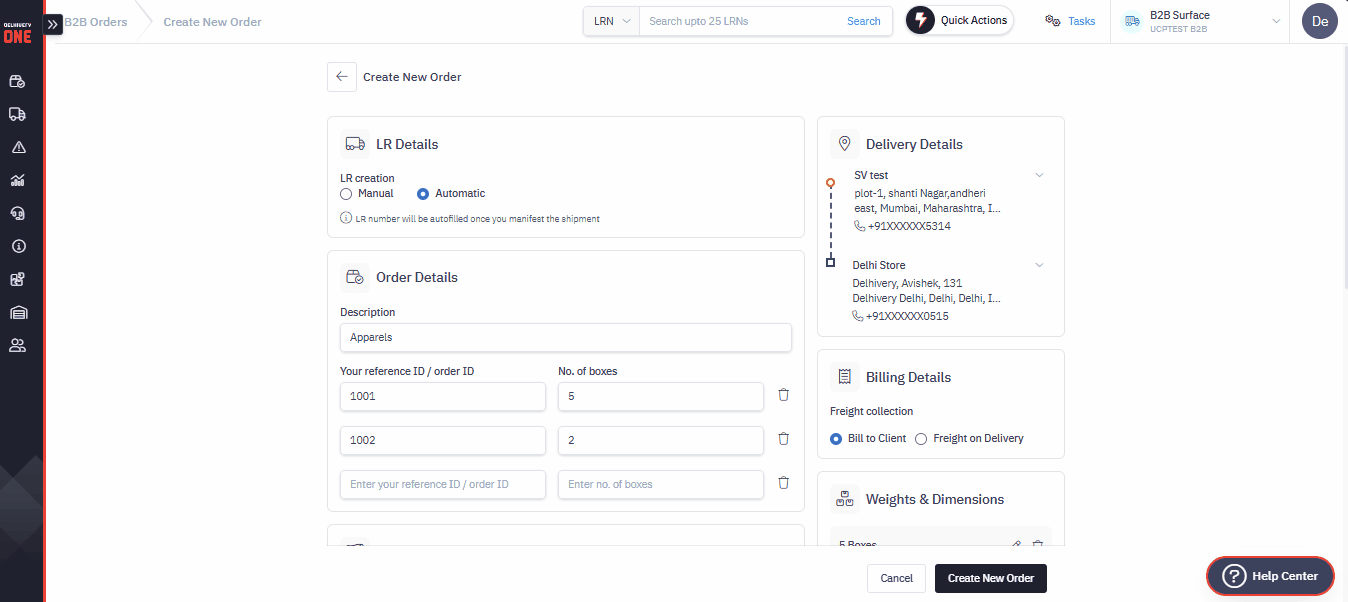
Task: Click the +91XXXXXX5314 phone number
Action: (x=909, y=226)
